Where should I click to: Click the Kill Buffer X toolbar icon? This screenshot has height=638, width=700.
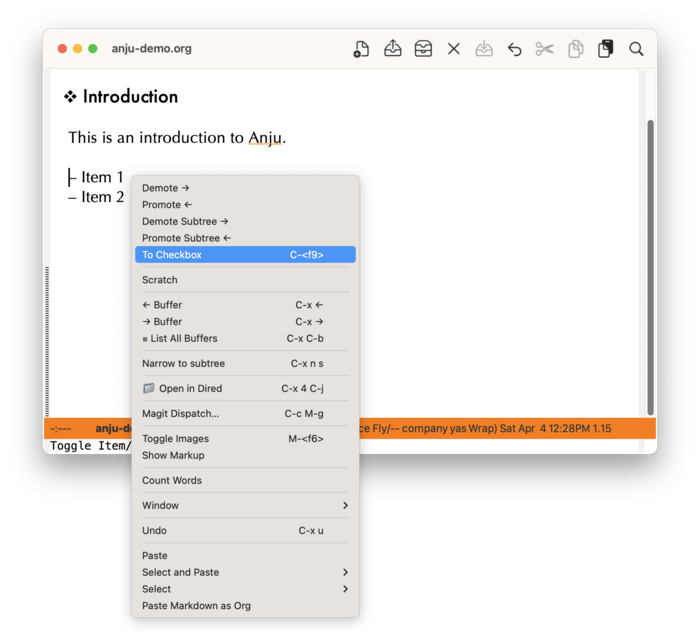pyautogui.click(x=454, y=49)
